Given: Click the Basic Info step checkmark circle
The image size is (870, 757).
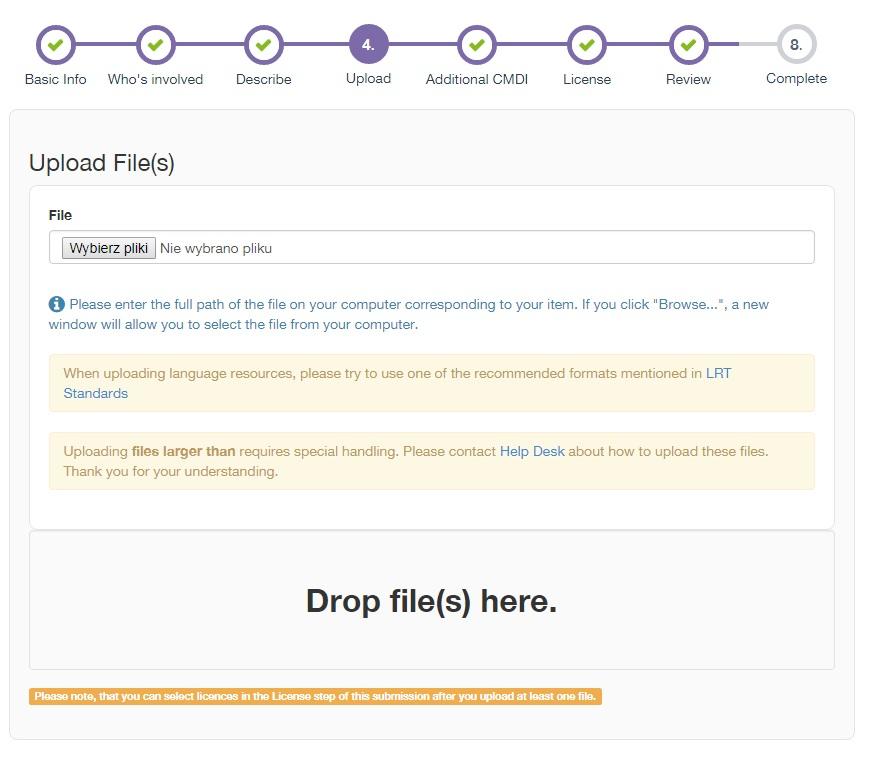Looking at the screenshot, I should click(x=55, y=45).
